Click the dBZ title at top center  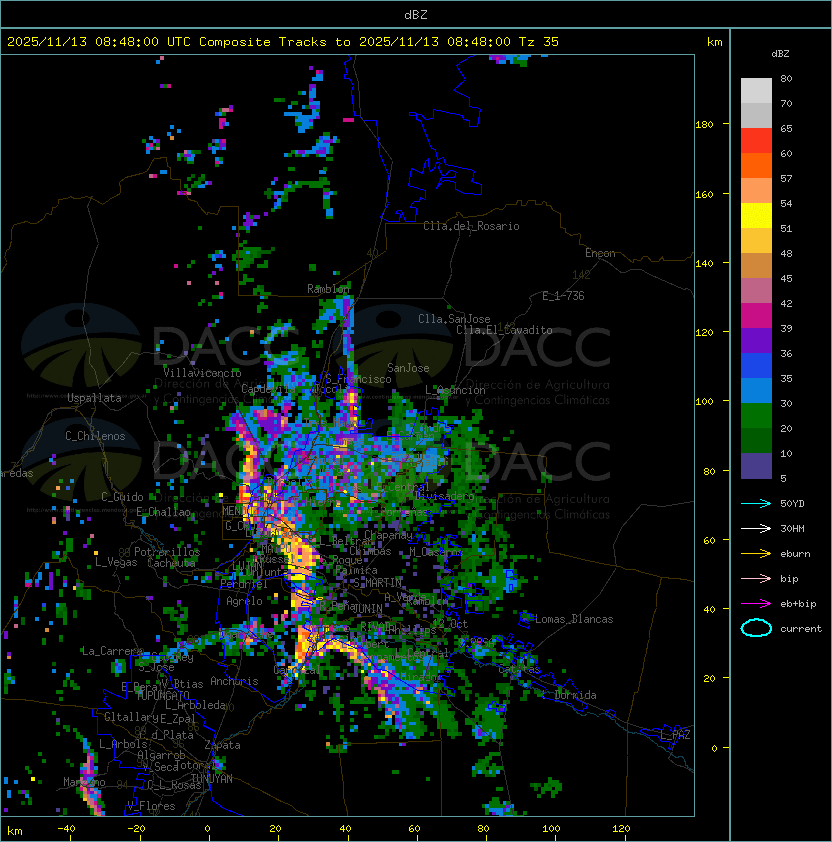(416, 15)
